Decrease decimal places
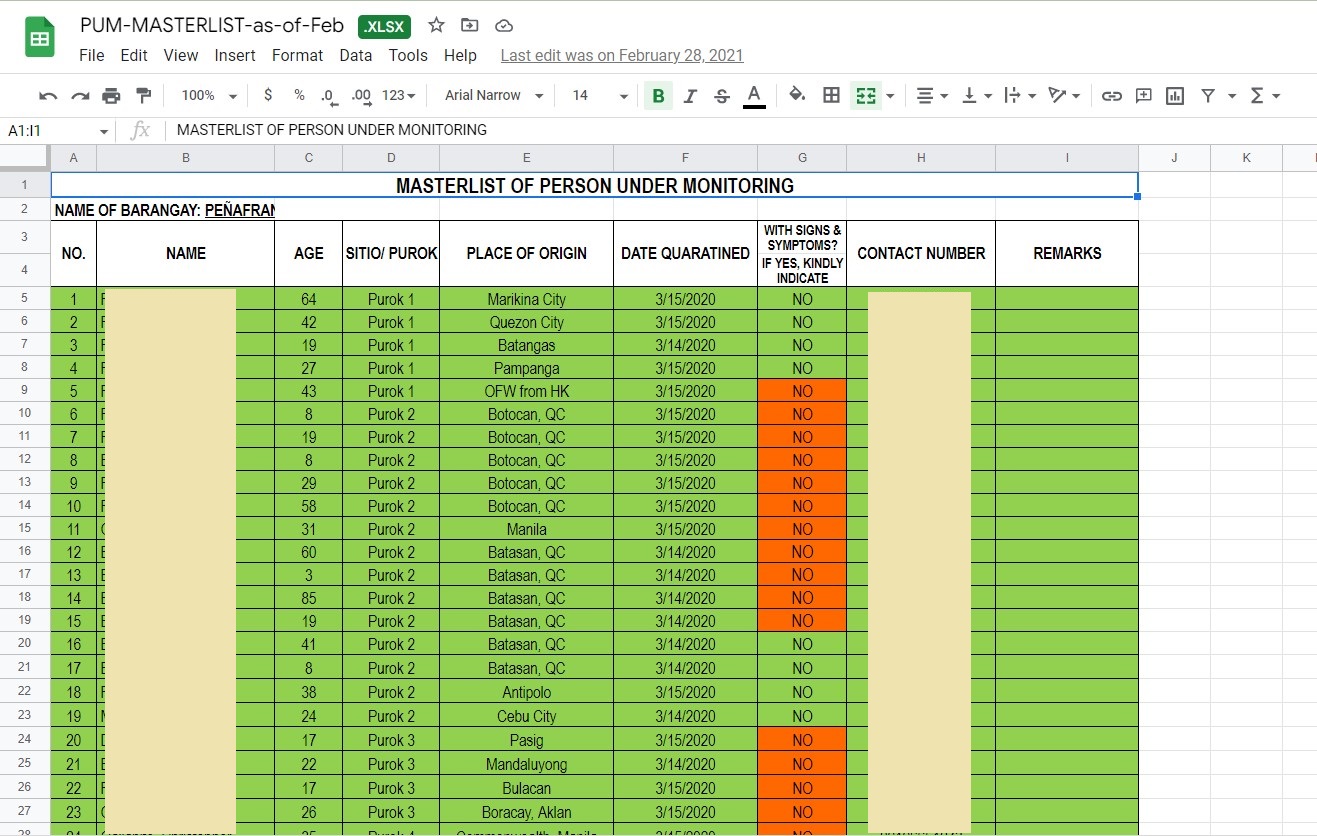1317x836 pixels. 328,96
